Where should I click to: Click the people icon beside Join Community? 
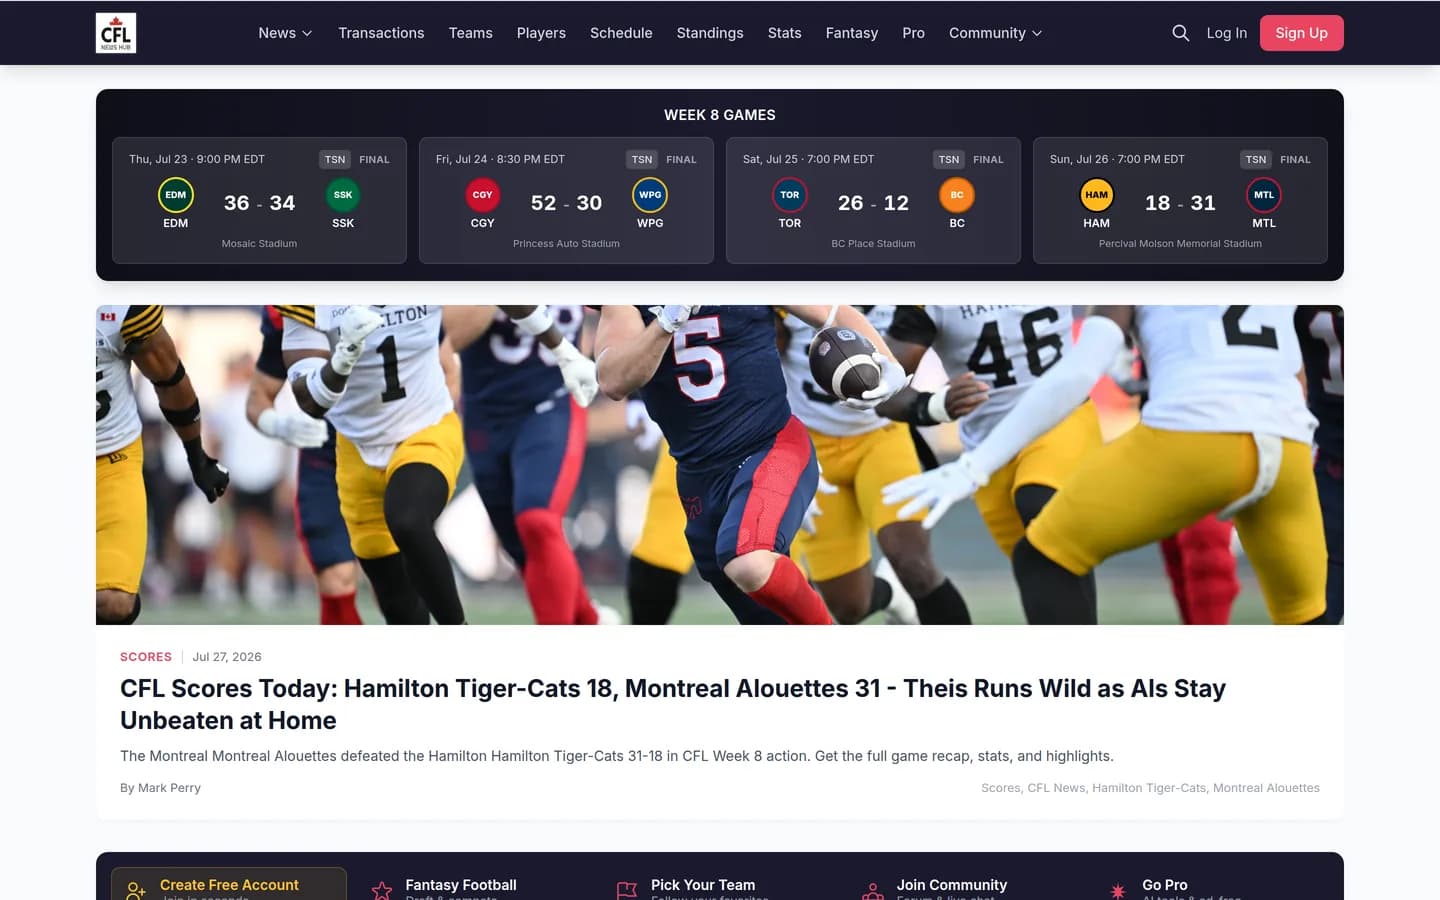873,890
